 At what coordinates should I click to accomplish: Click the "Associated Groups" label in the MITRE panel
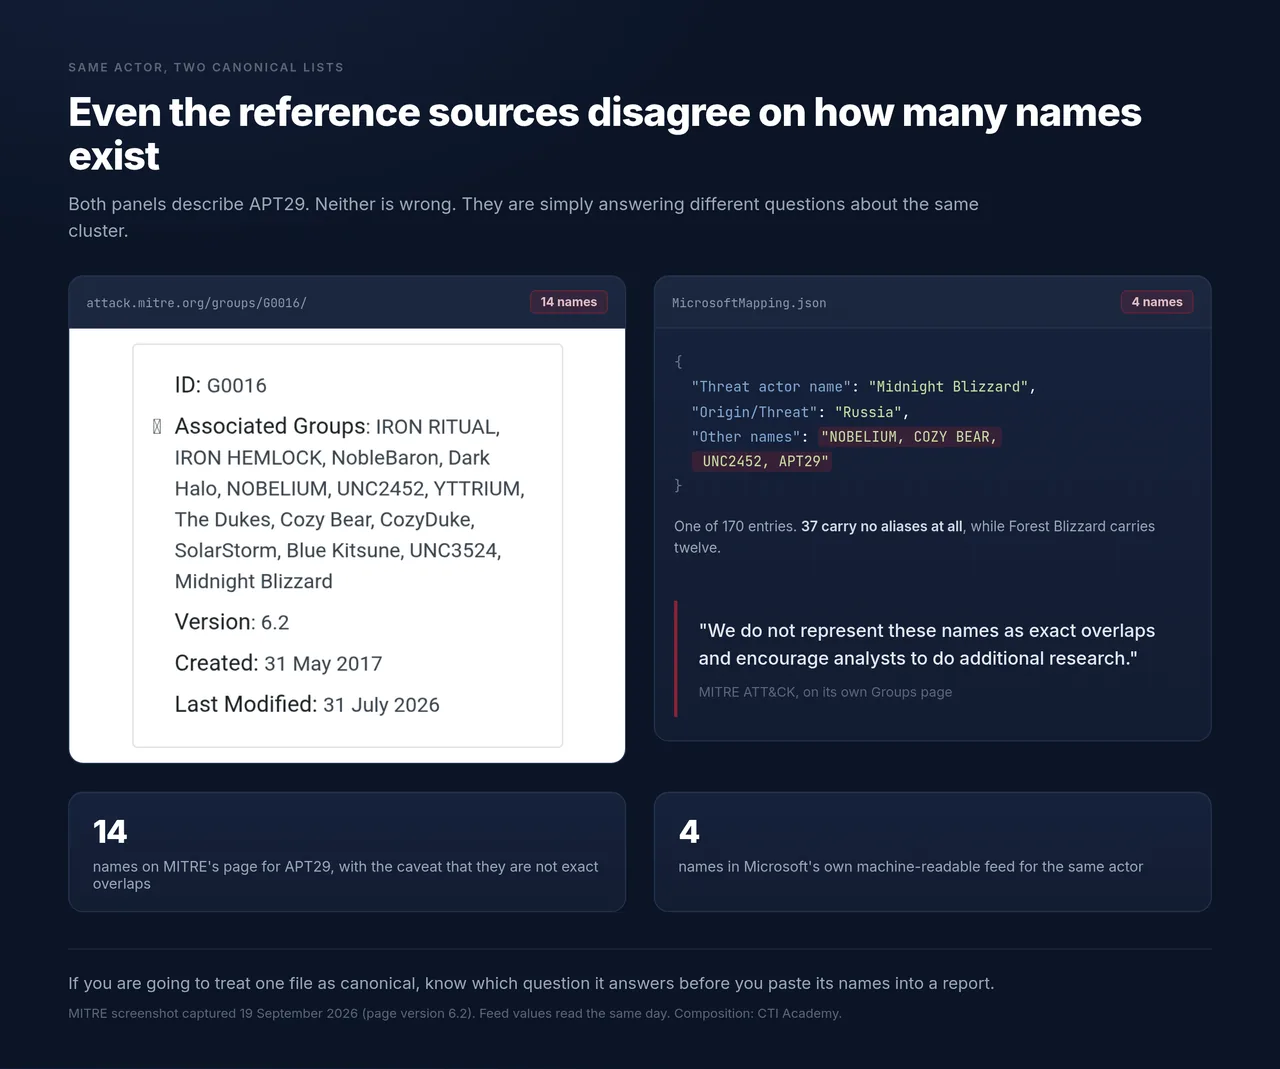270,426
